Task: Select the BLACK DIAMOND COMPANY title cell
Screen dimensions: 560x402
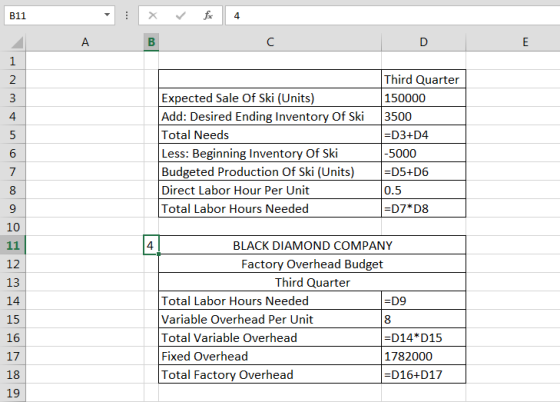Action: [312, 245]
